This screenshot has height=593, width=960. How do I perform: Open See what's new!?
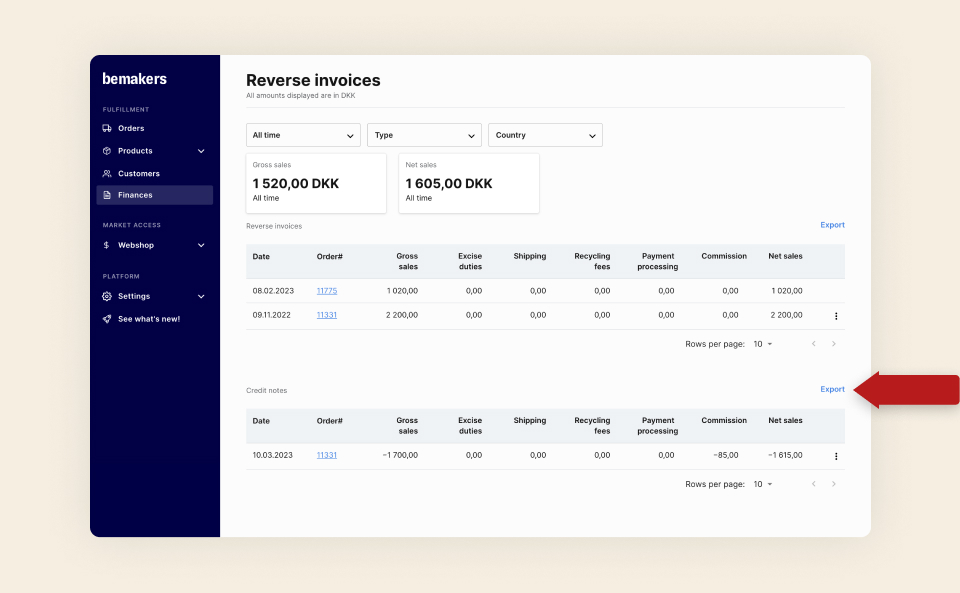tap(154, 319)
